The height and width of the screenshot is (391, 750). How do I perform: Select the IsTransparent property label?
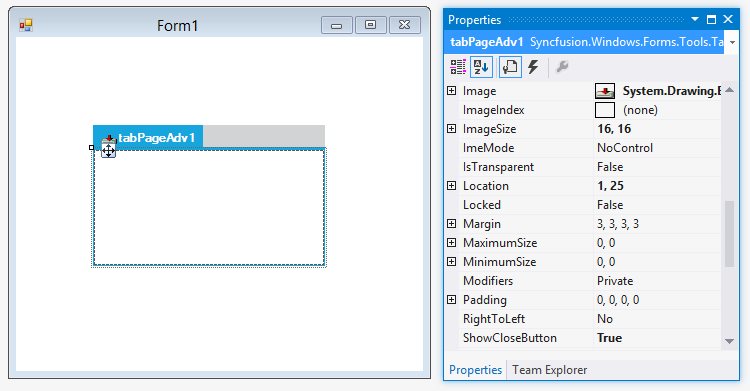(498, 167)
